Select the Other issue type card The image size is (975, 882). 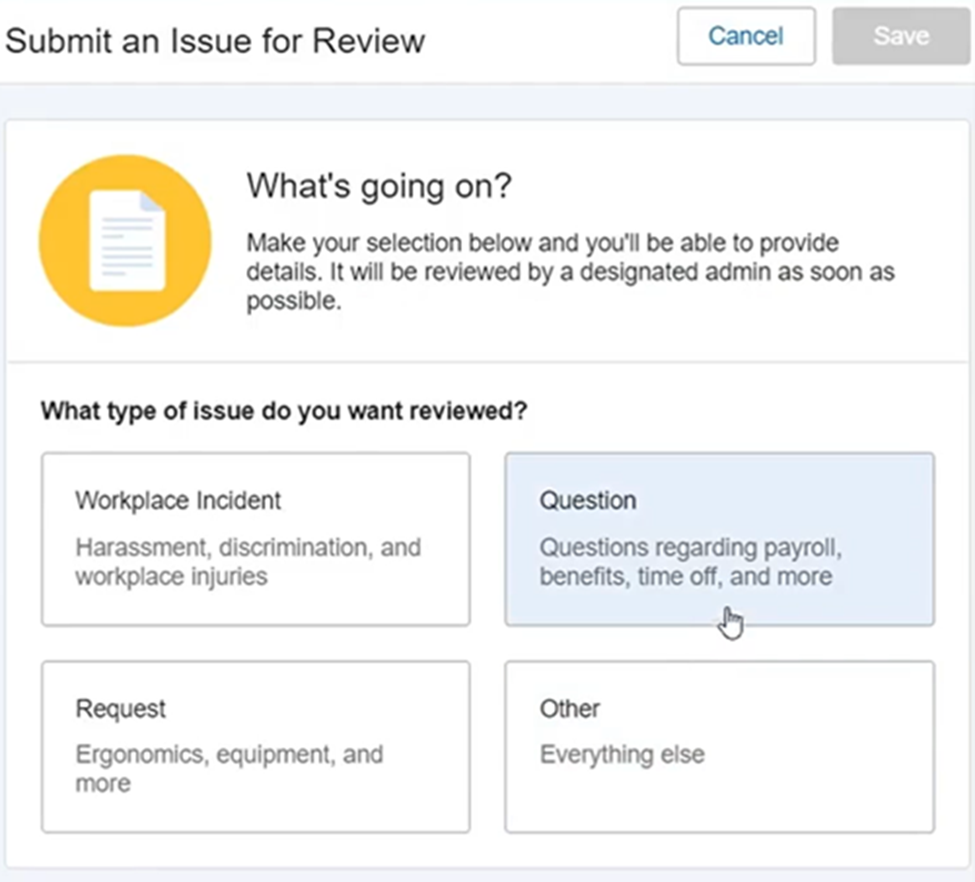(719, 746)
